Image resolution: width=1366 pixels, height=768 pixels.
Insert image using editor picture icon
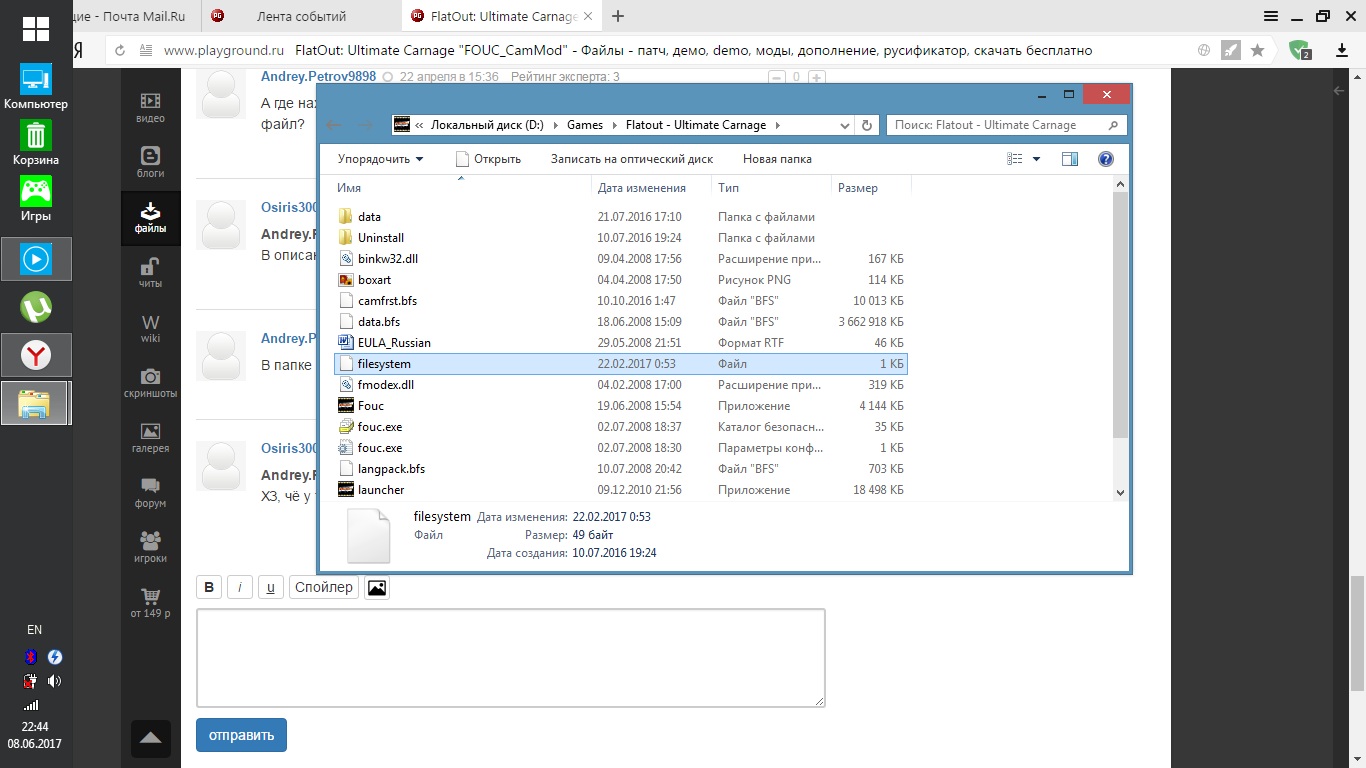point(376,588)
